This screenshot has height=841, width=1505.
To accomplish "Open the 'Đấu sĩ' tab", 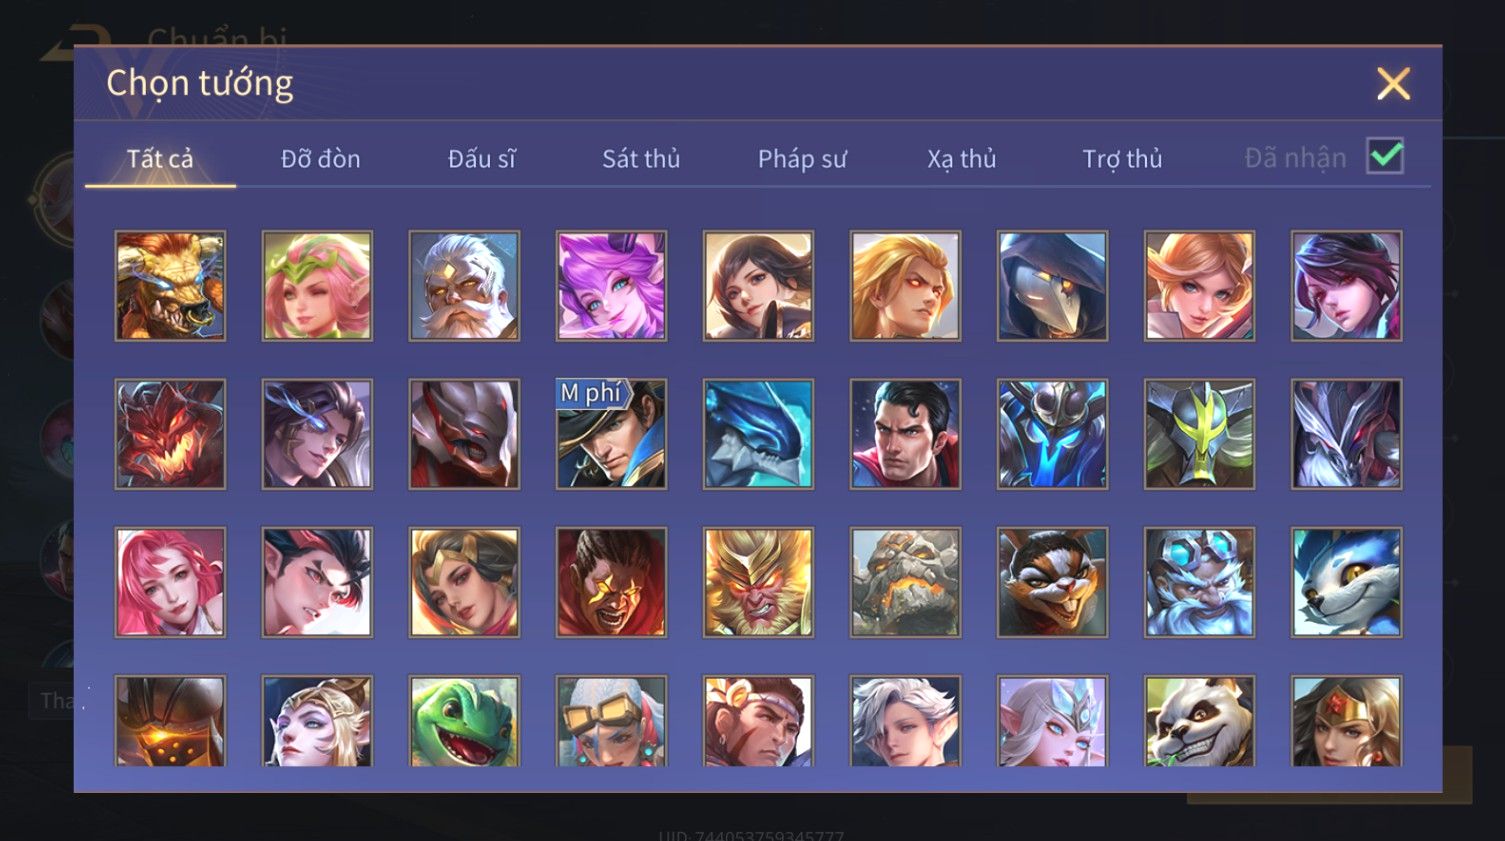I will point(481,159).
